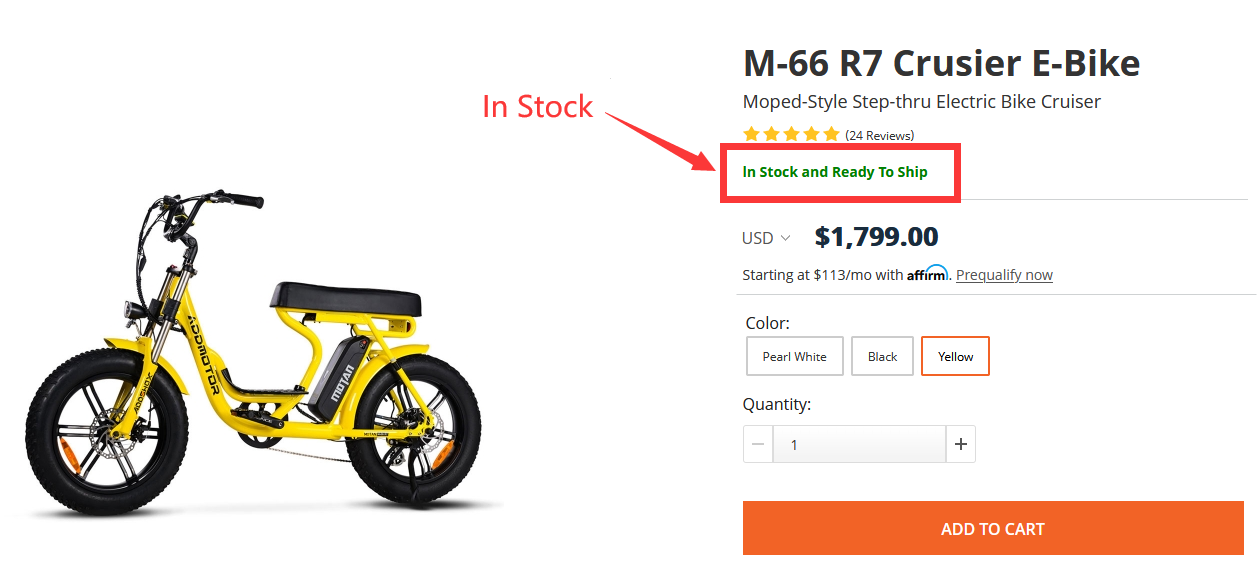Click the M-66 R7 Crusier E-Bike title
The height and width of the screenshot is (561, 1258).
(x=941, y=64)
